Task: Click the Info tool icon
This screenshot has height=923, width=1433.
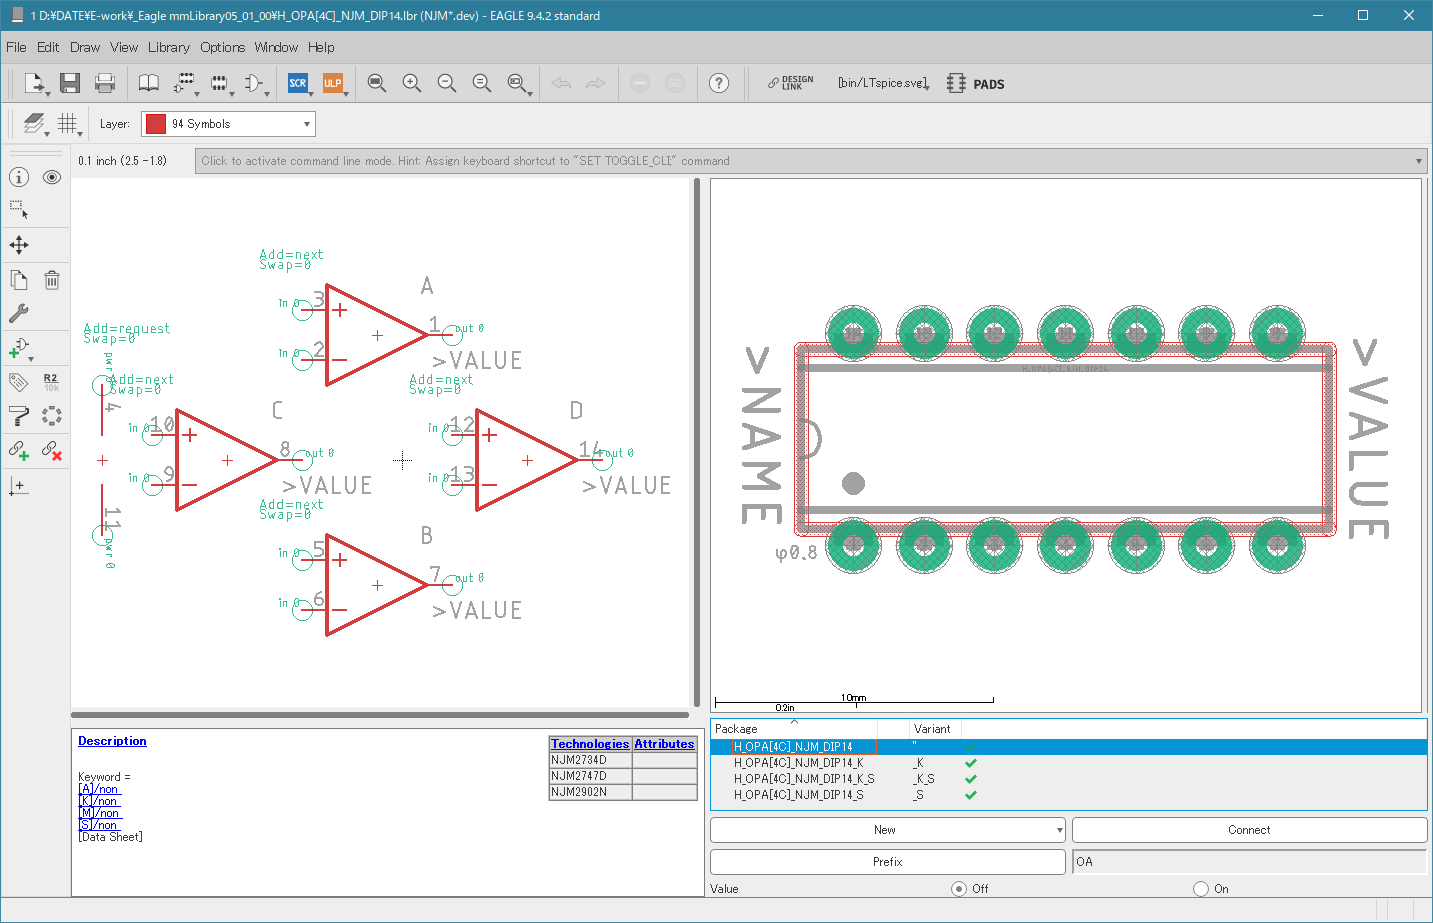Action: pyautogui.click(x=19, y=177)
